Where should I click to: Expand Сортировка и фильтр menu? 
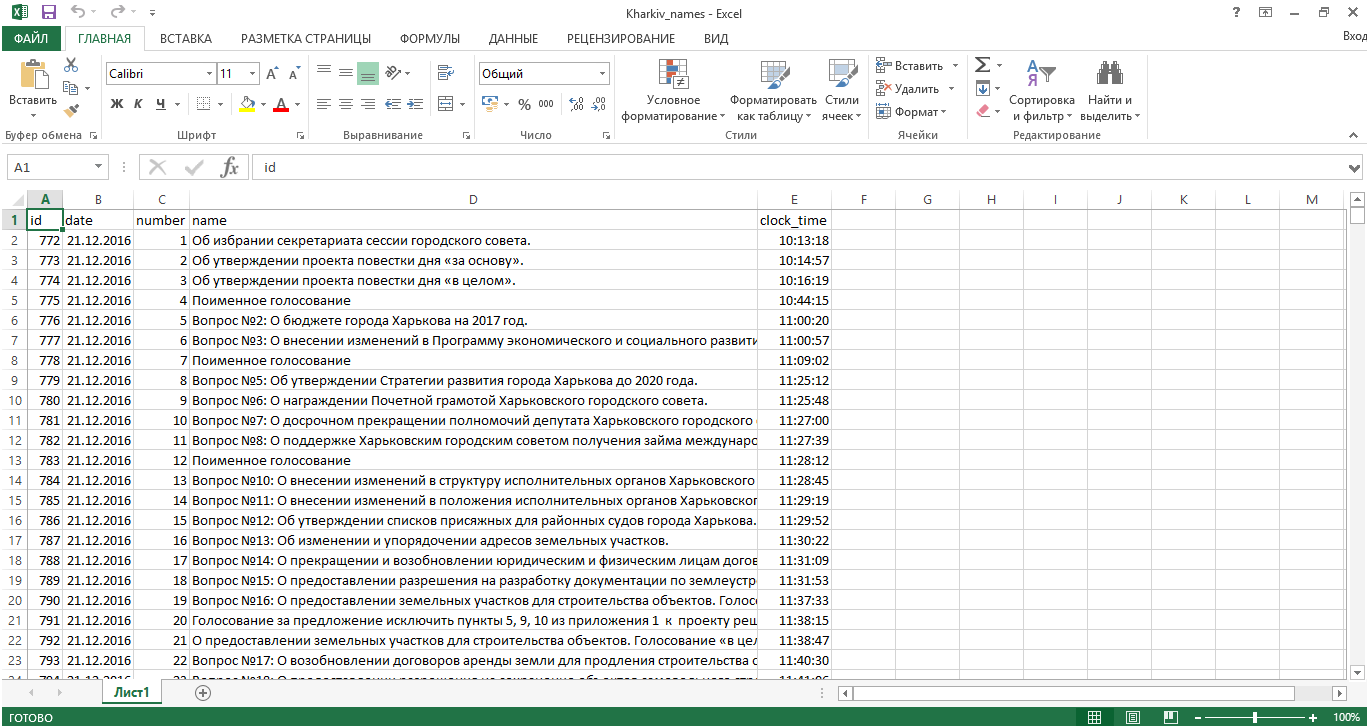(x=1042, y=90)
